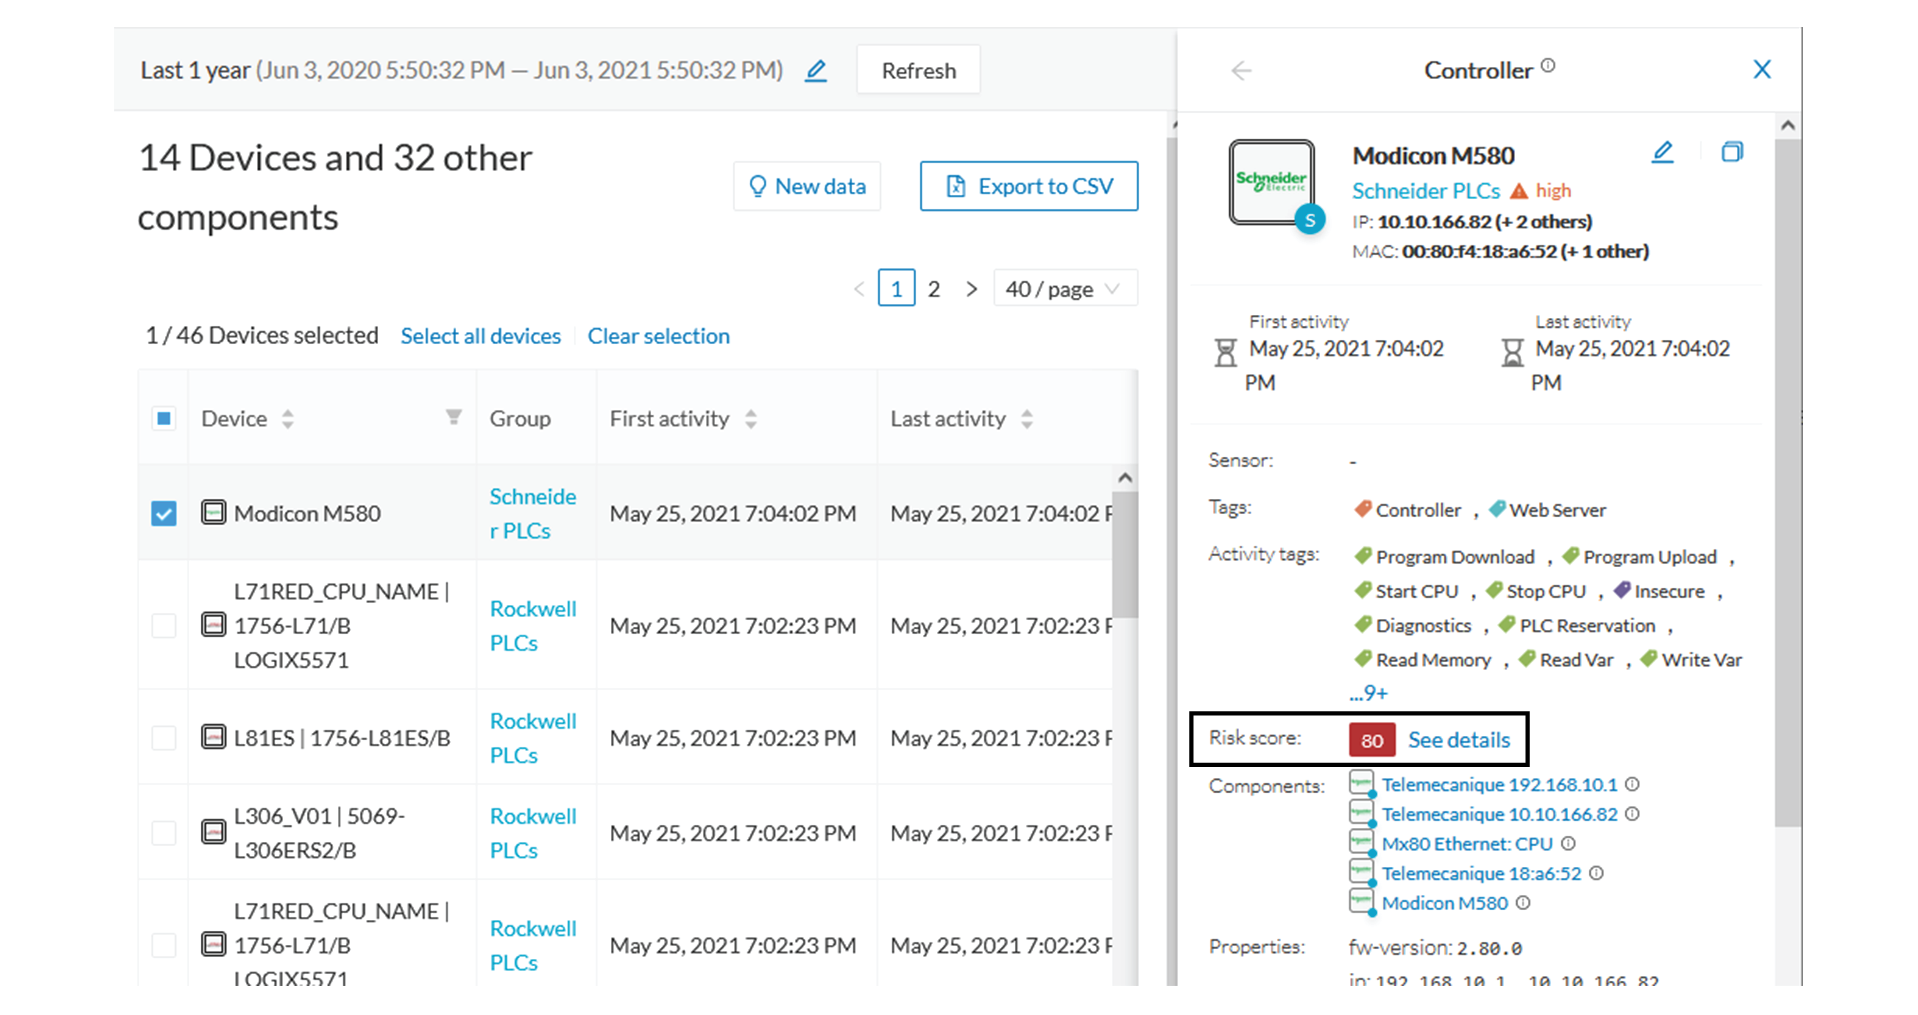This screenshot has width=1918, height=1015.
Task: Click the PLC Reservation activity tag
Action: 1577,626
